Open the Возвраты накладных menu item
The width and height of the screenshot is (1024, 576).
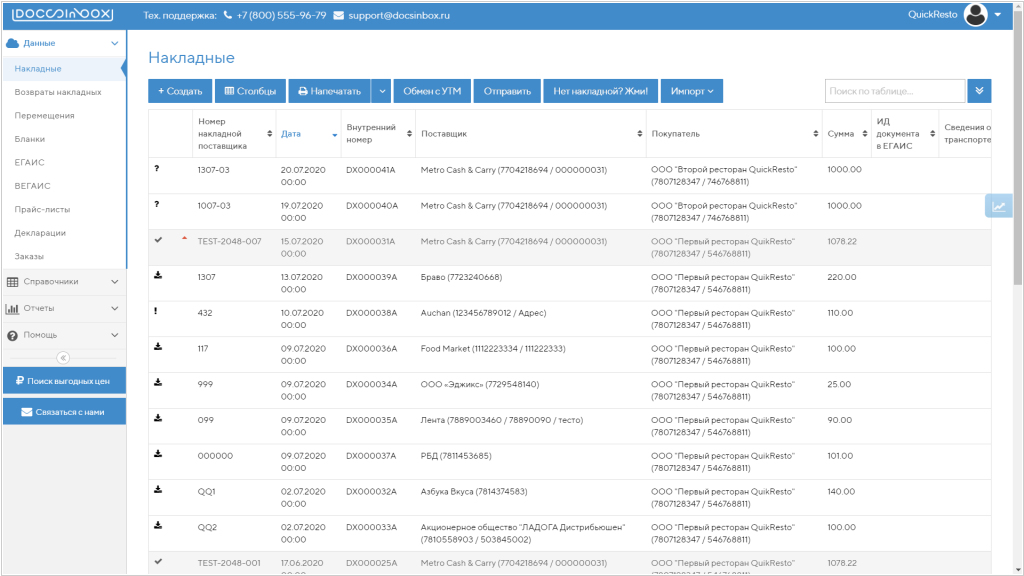click(x=58, y=92)
